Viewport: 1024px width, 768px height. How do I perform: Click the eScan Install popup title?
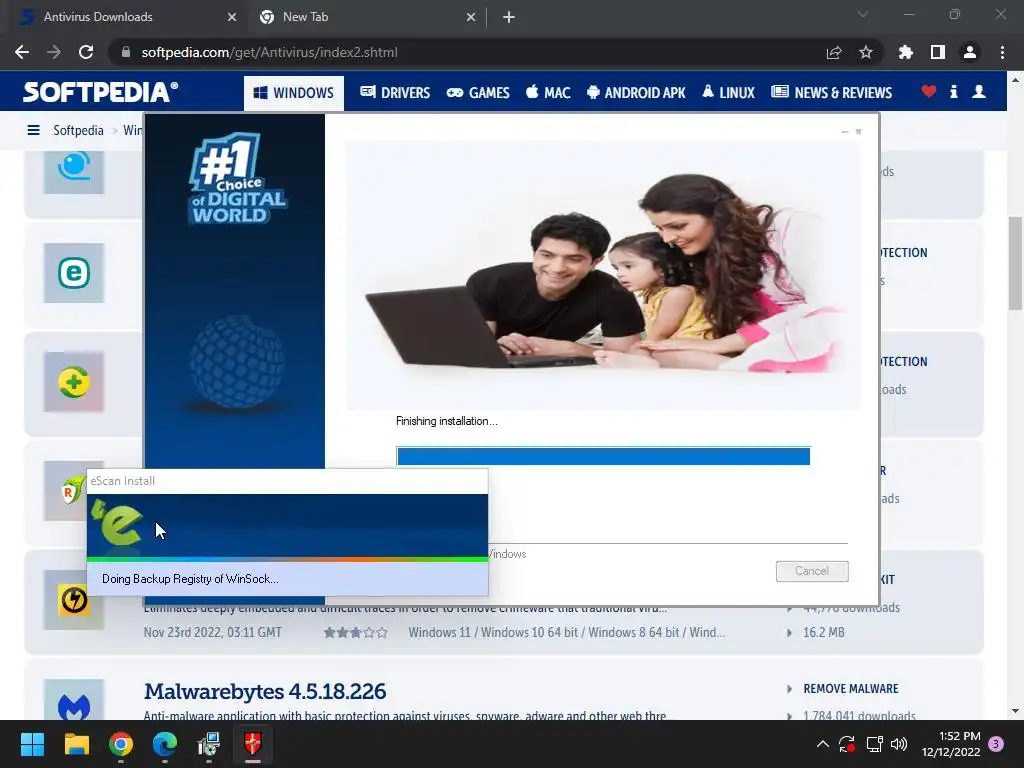pyautogui.click(x=123, y=481)
